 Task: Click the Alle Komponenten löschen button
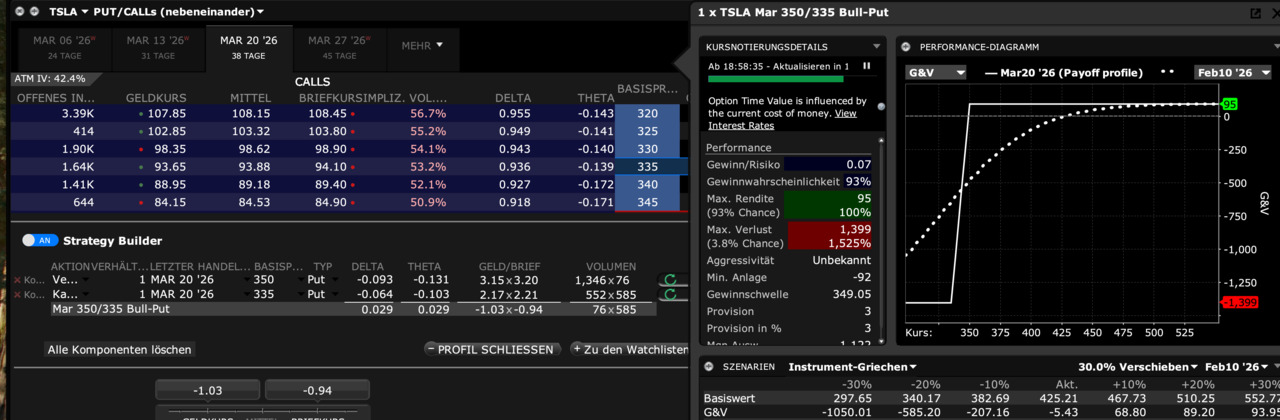120,350
